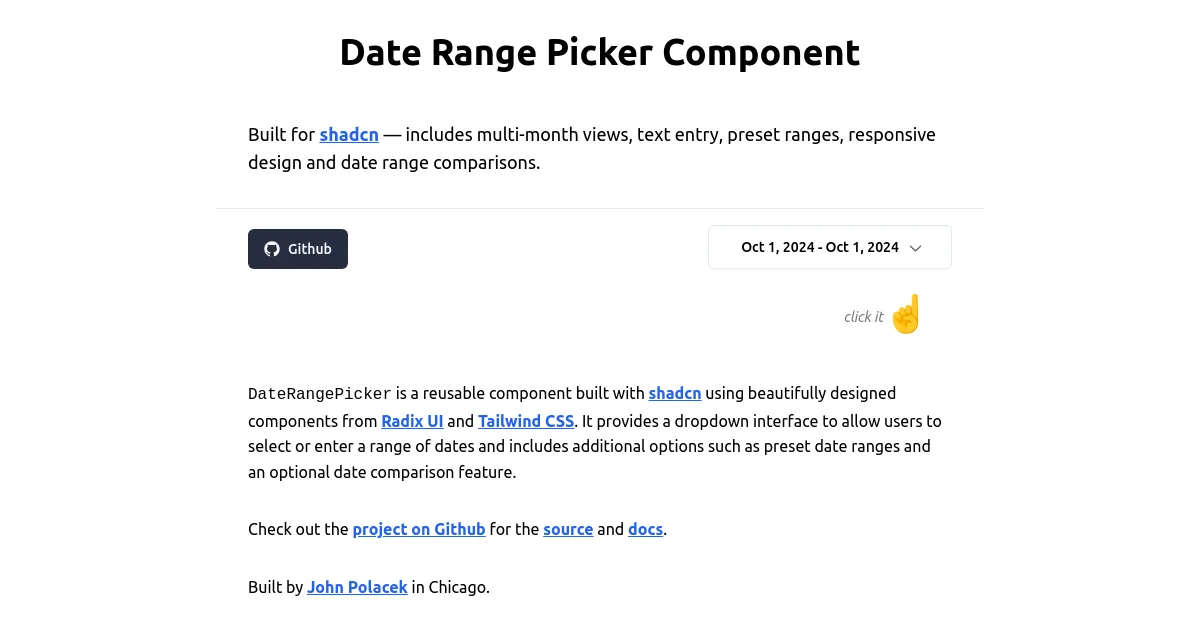Click the 'source' link

(568, 529)
